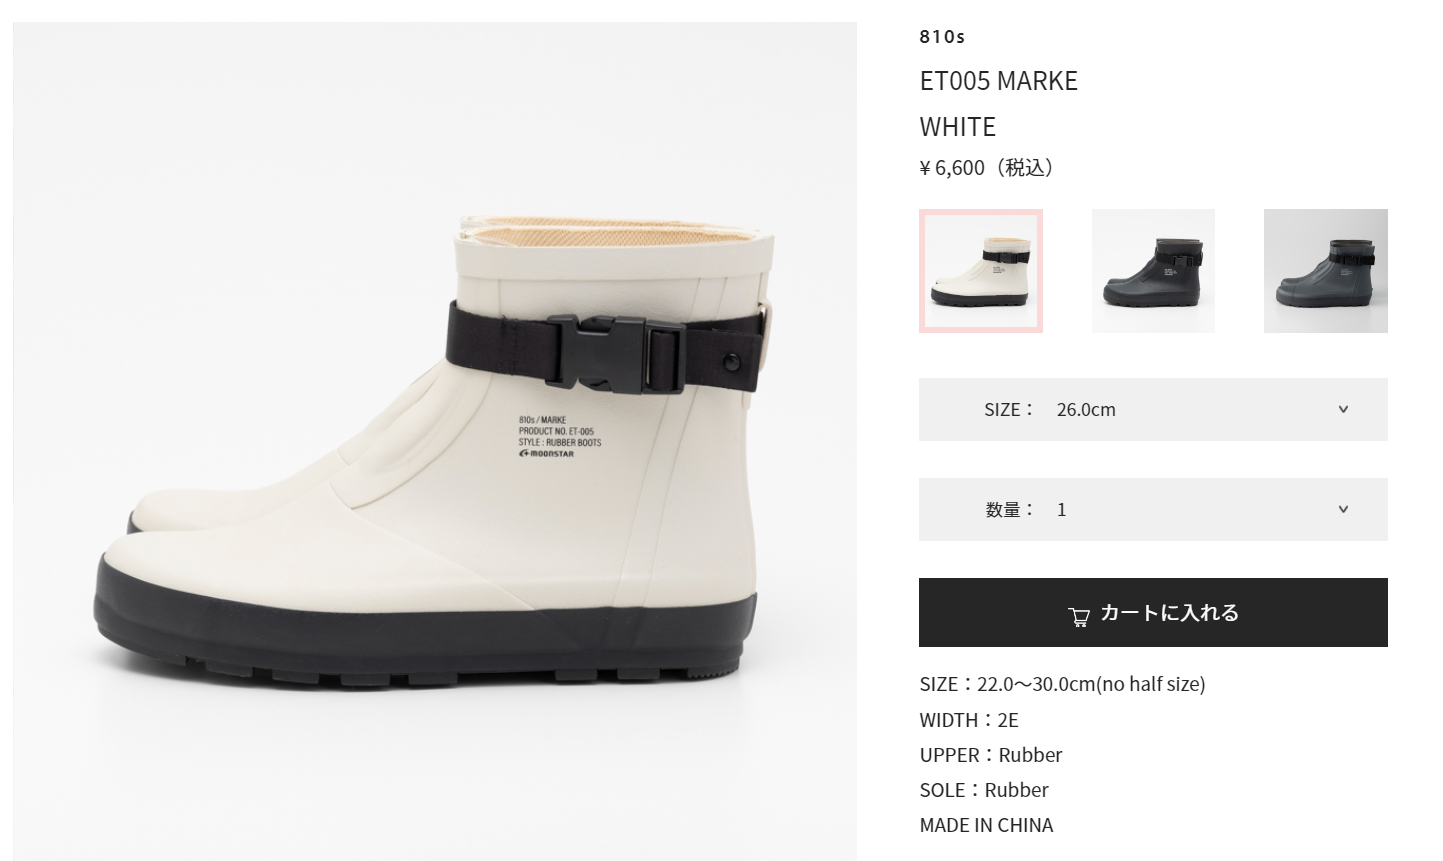
Task: Select the white boot thumbnail
Action: 981,271
